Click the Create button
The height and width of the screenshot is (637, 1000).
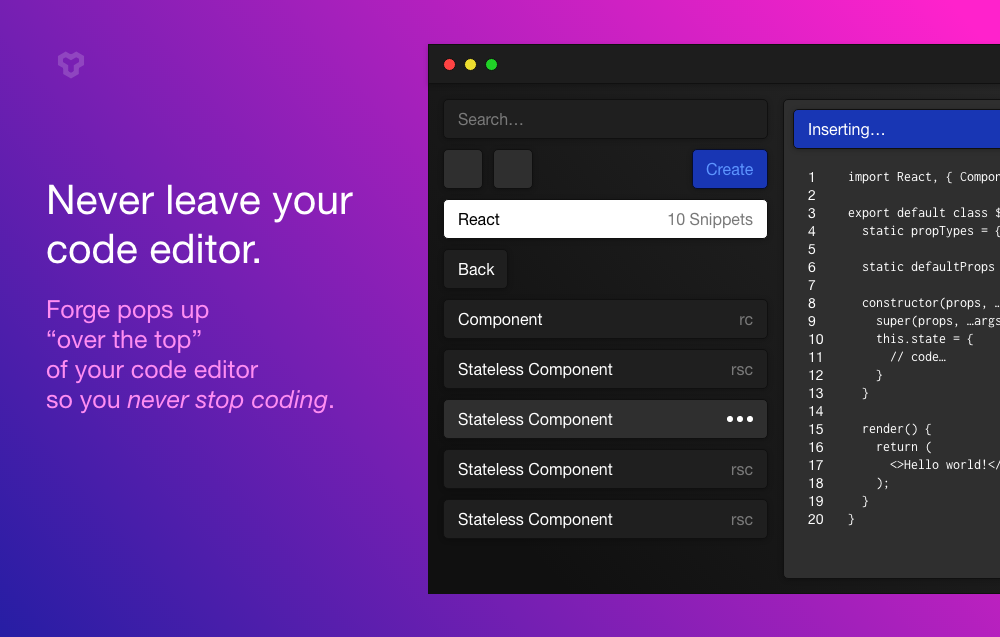(x=729, y=169)
